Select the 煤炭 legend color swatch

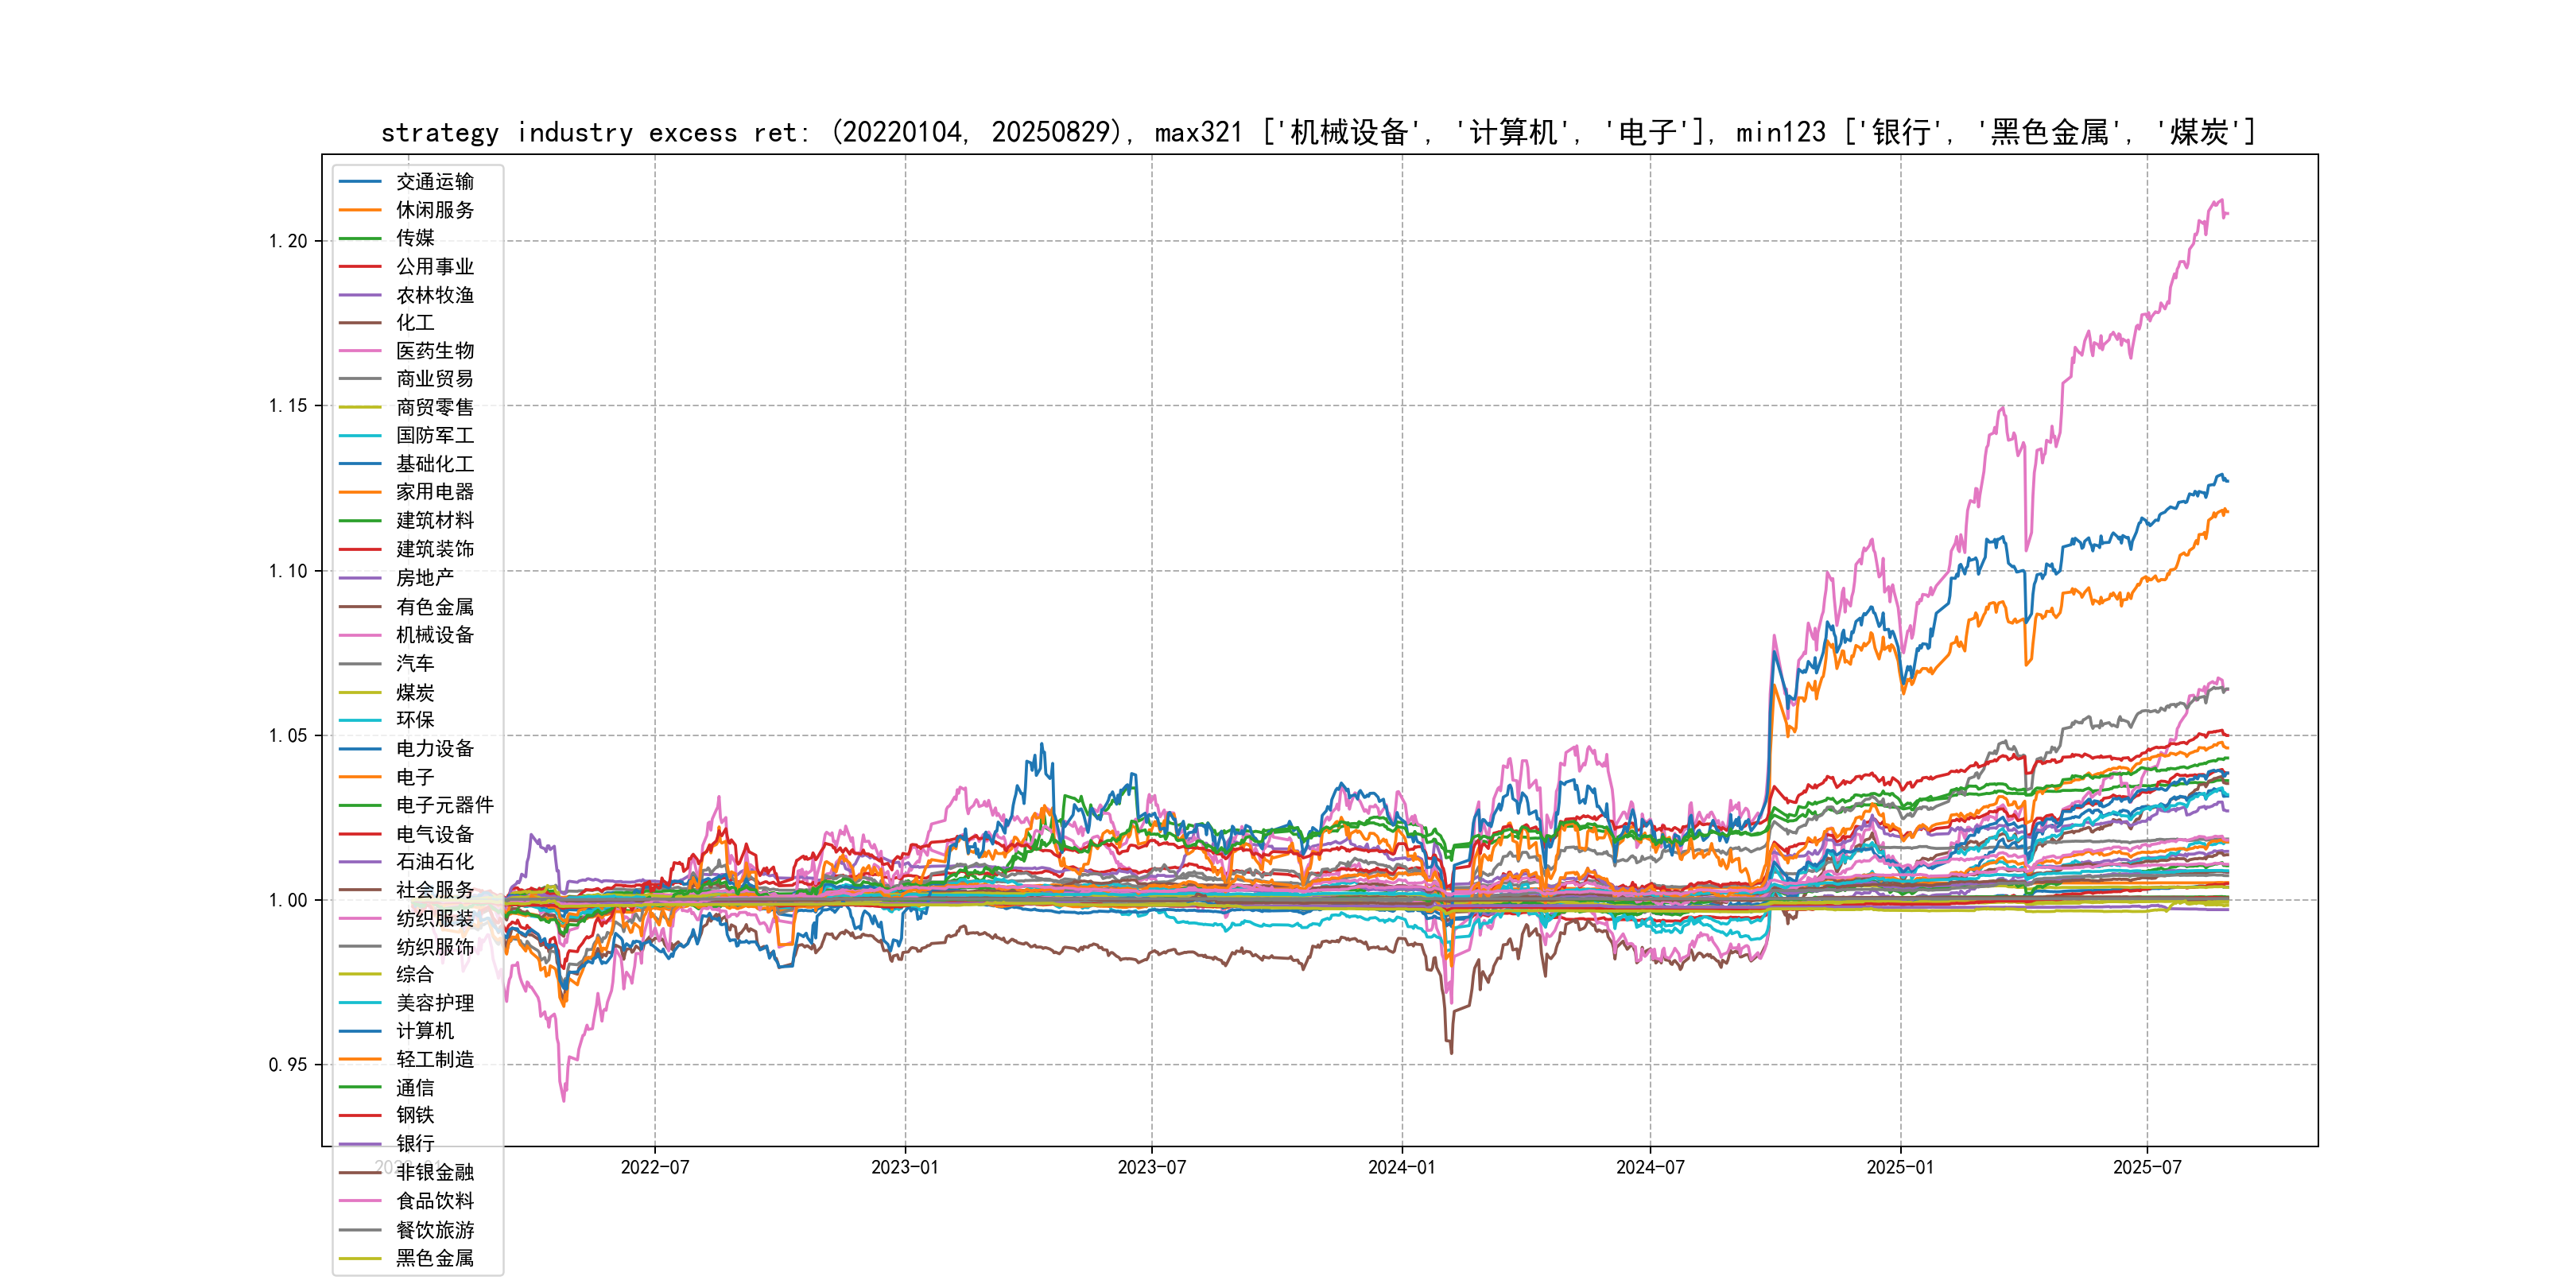[x=360, y=692]
